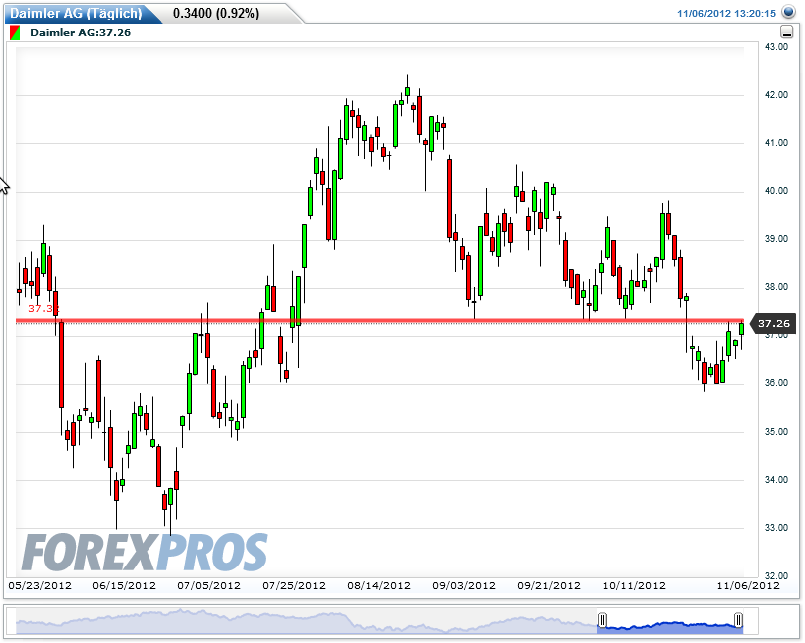Click the red/green candlestick legend icon
The width and height of the screenshot is (805, 643).
14,32
